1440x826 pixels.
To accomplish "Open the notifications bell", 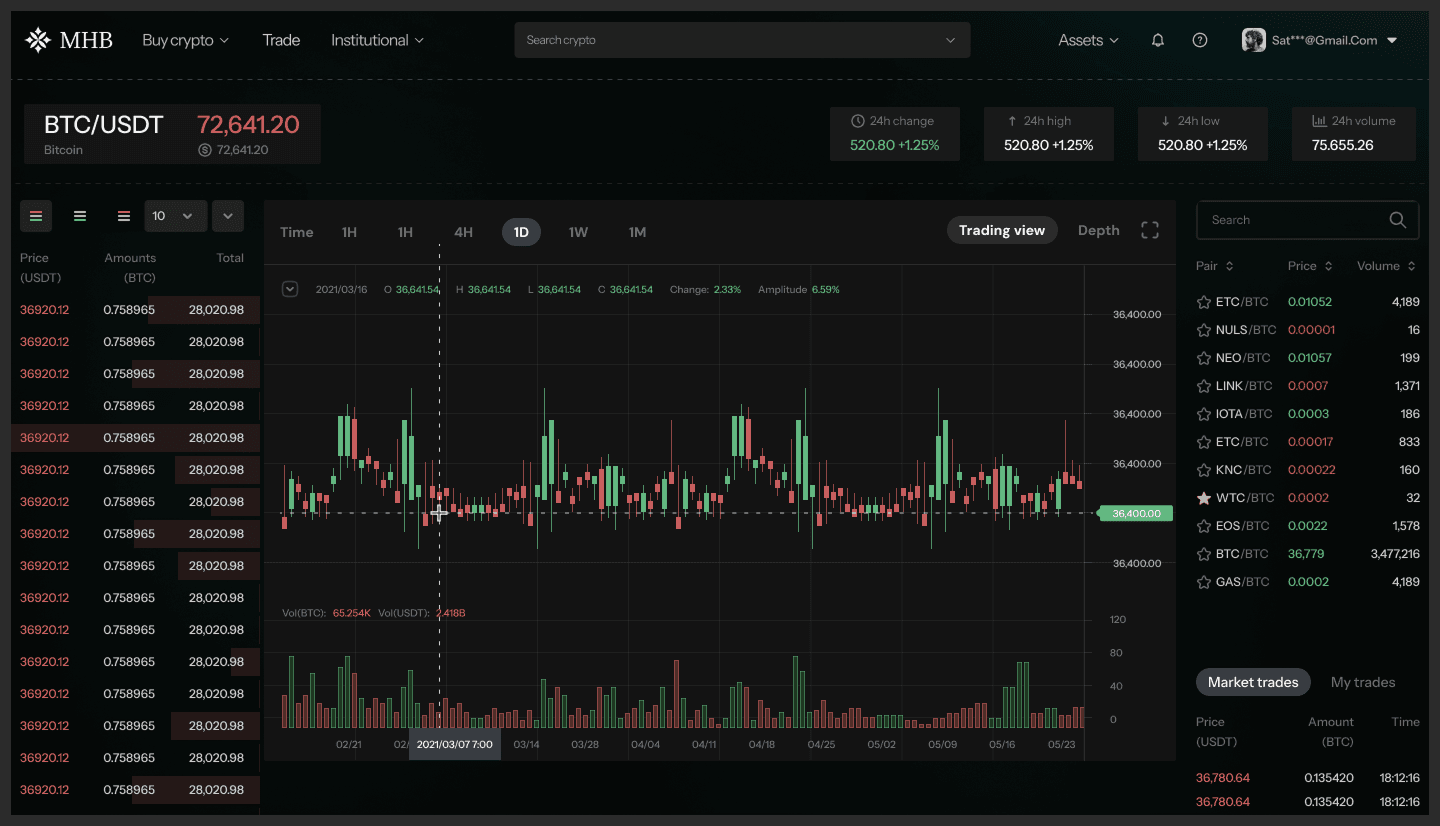I will click(1157, 39).
